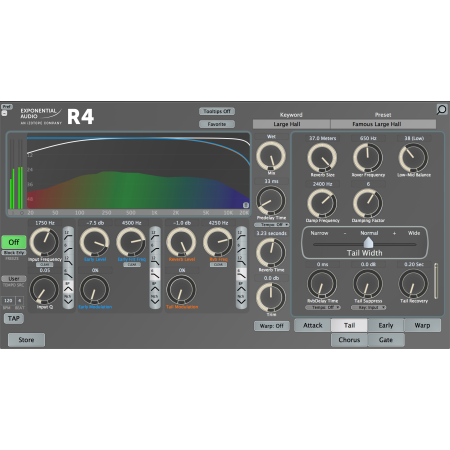This screenshot has height=450, width=450.
Task: Click the Tail Modulation knob
Action: 181,290
